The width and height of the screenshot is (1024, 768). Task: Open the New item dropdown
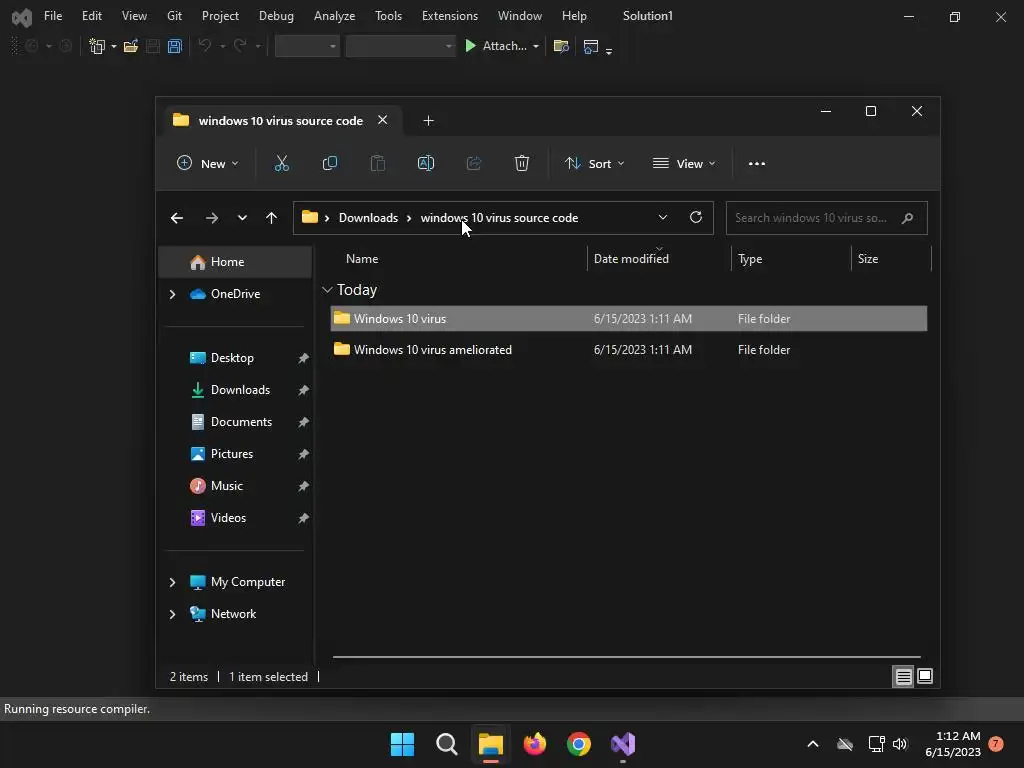tap(208, 163)
